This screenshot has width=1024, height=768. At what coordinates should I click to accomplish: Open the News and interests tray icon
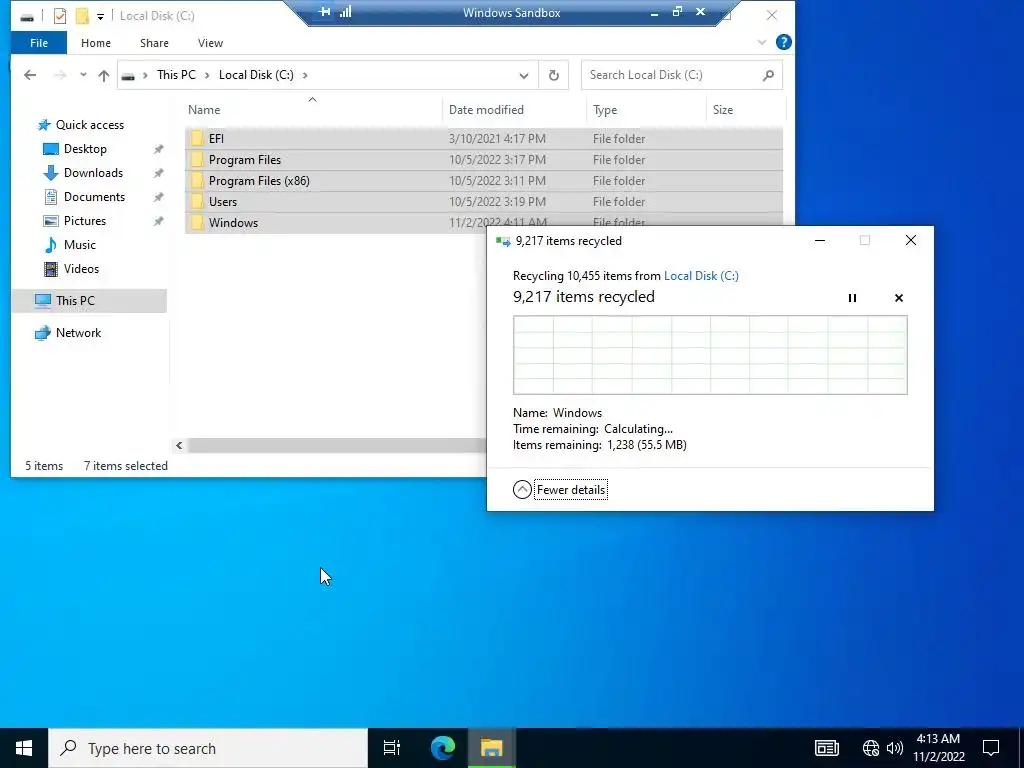826,748
